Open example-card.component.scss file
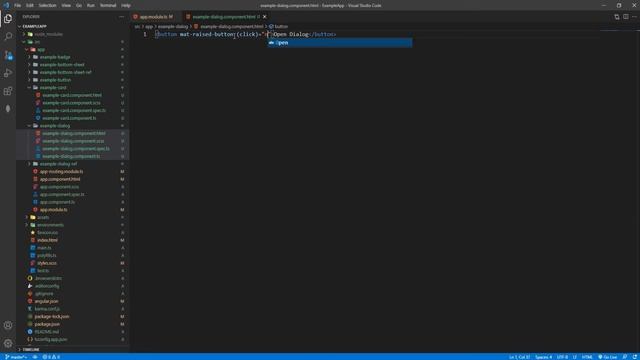Screen dimensions: 640x360 click(71, 103)
